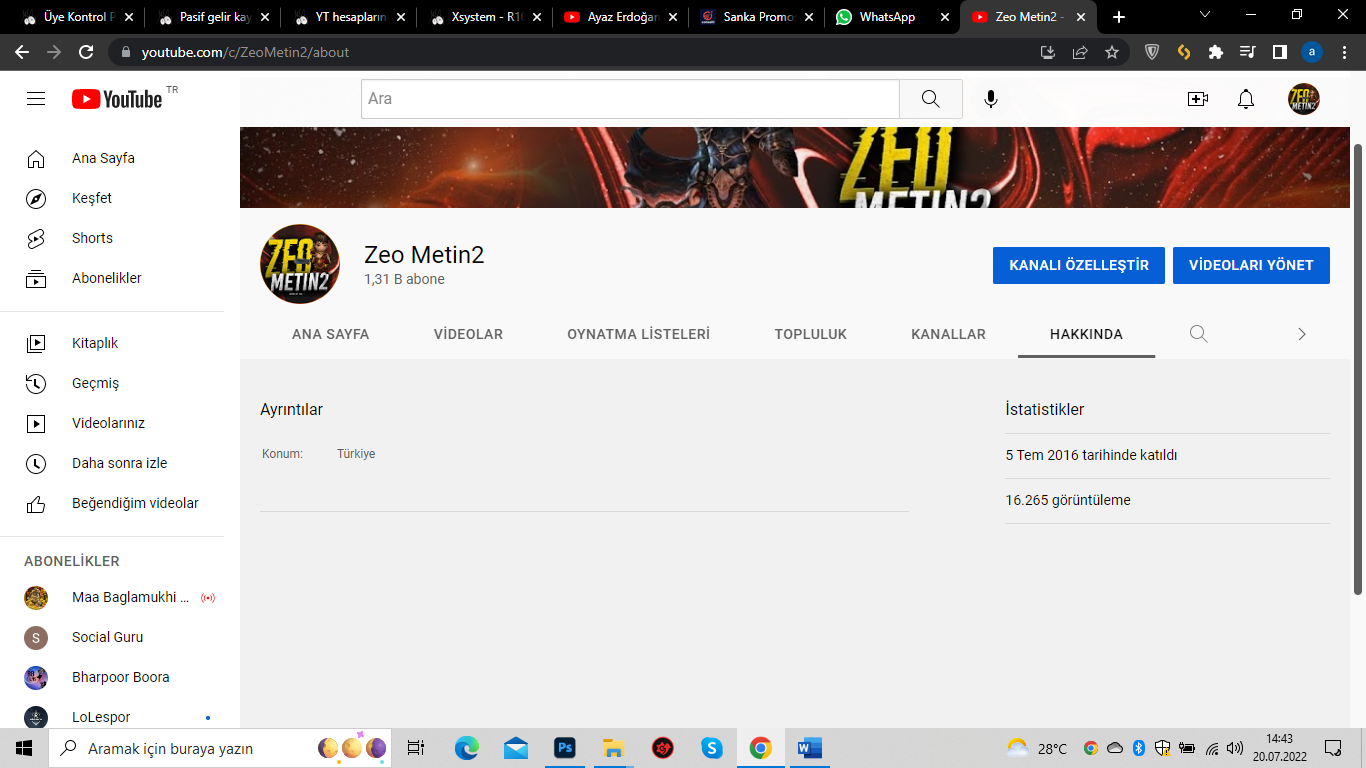Open the YouTube guide hamburger menu
Screen dimensions: 1366x768
36,99
